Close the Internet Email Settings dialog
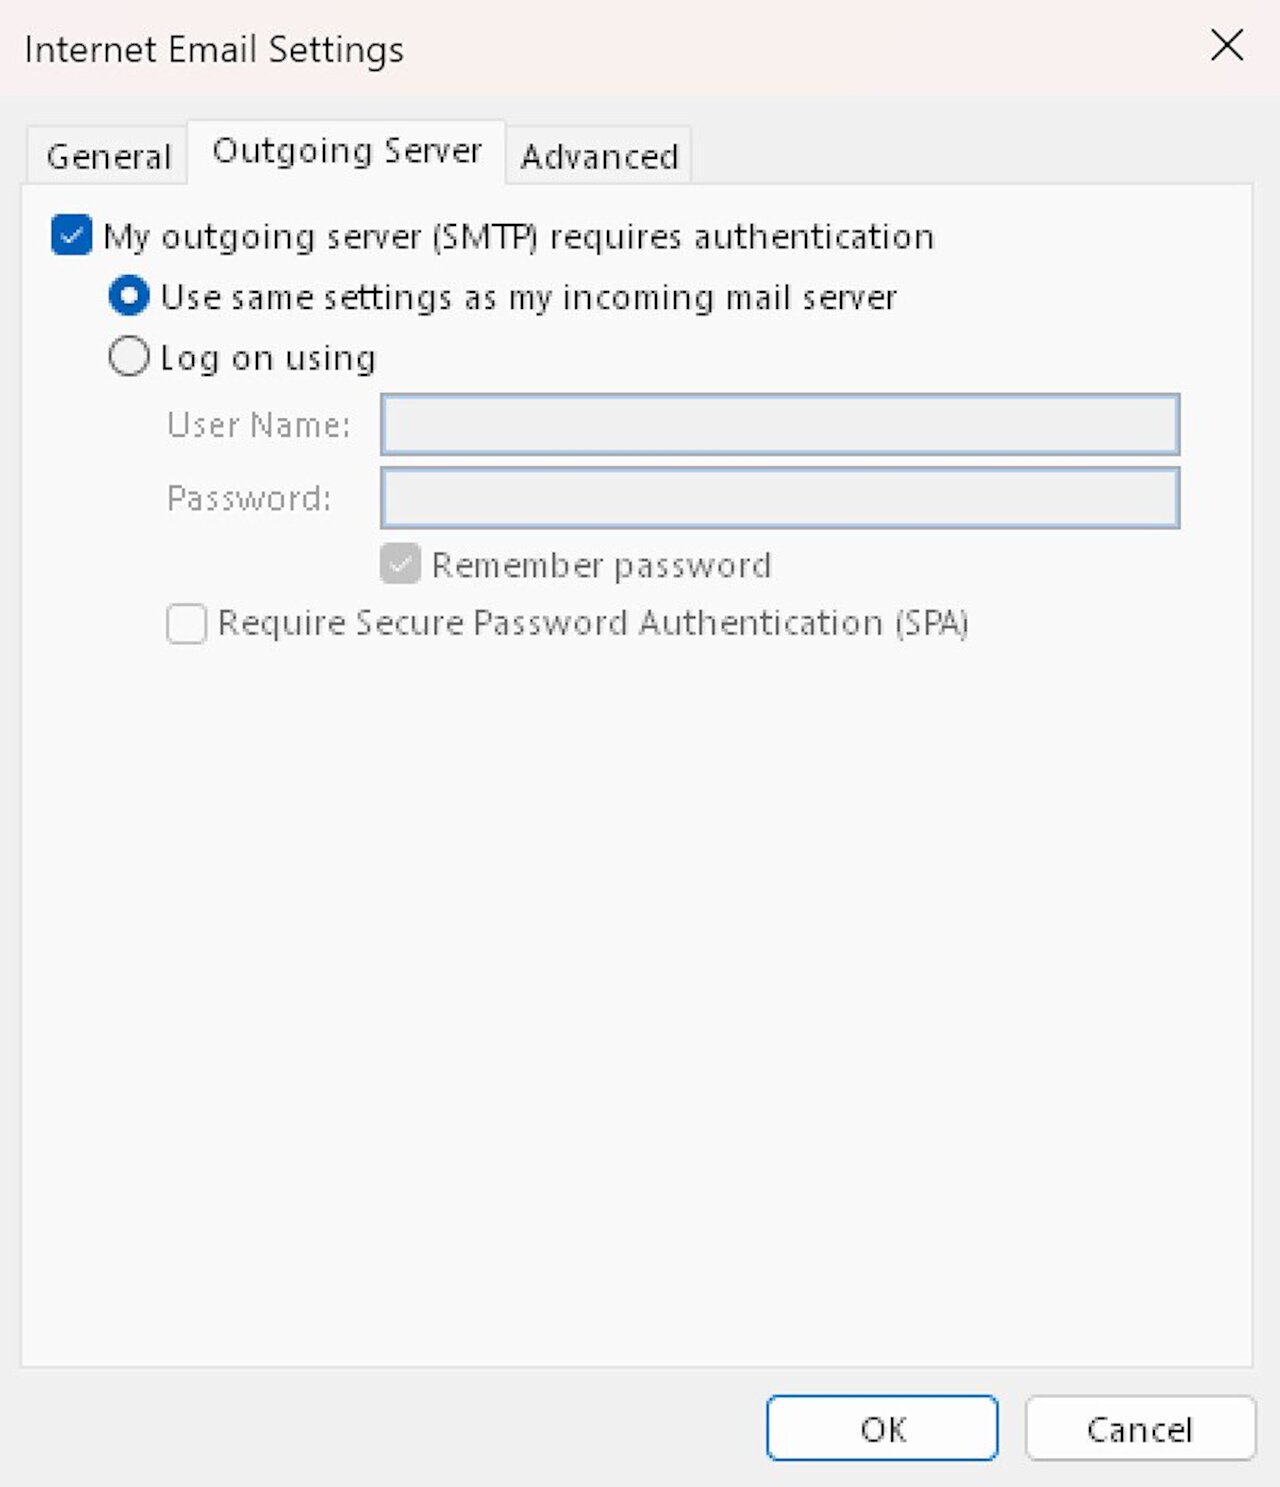 (x=1225, y=46)
